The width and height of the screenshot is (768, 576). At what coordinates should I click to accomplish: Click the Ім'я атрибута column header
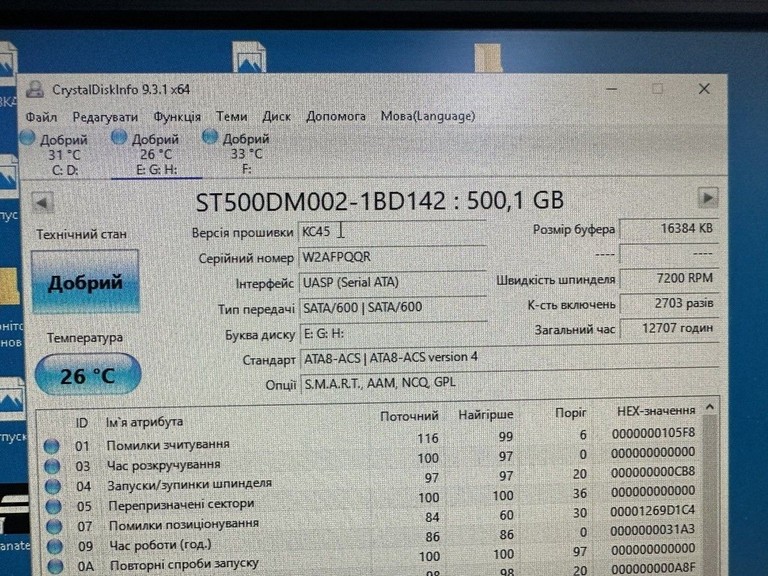tap(145, 422)
